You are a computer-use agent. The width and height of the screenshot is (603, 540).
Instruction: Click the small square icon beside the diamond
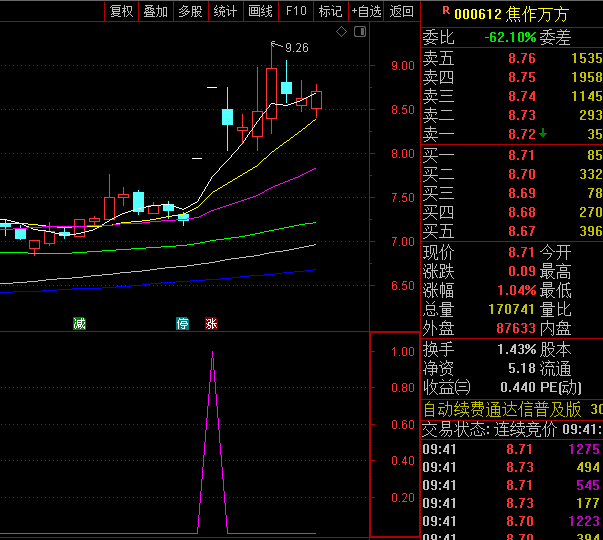tap(358, 32)
